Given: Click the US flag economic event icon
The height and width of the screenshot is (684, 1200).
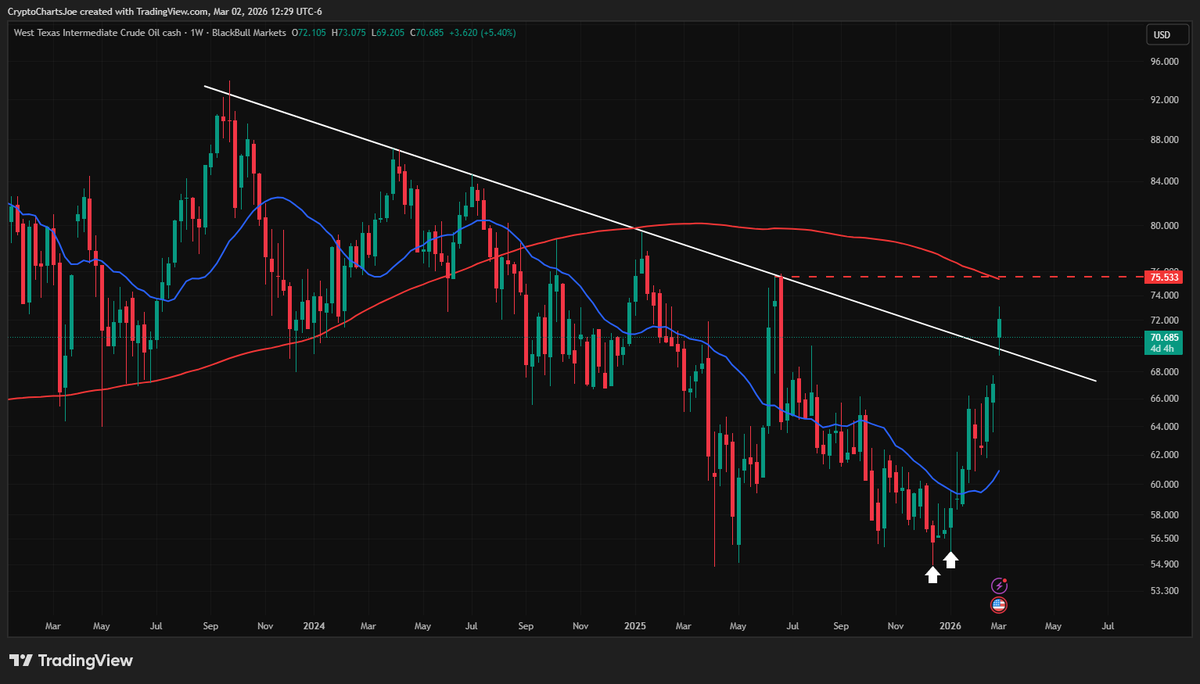Looking at the screenshot, I should tap(998, 605).
